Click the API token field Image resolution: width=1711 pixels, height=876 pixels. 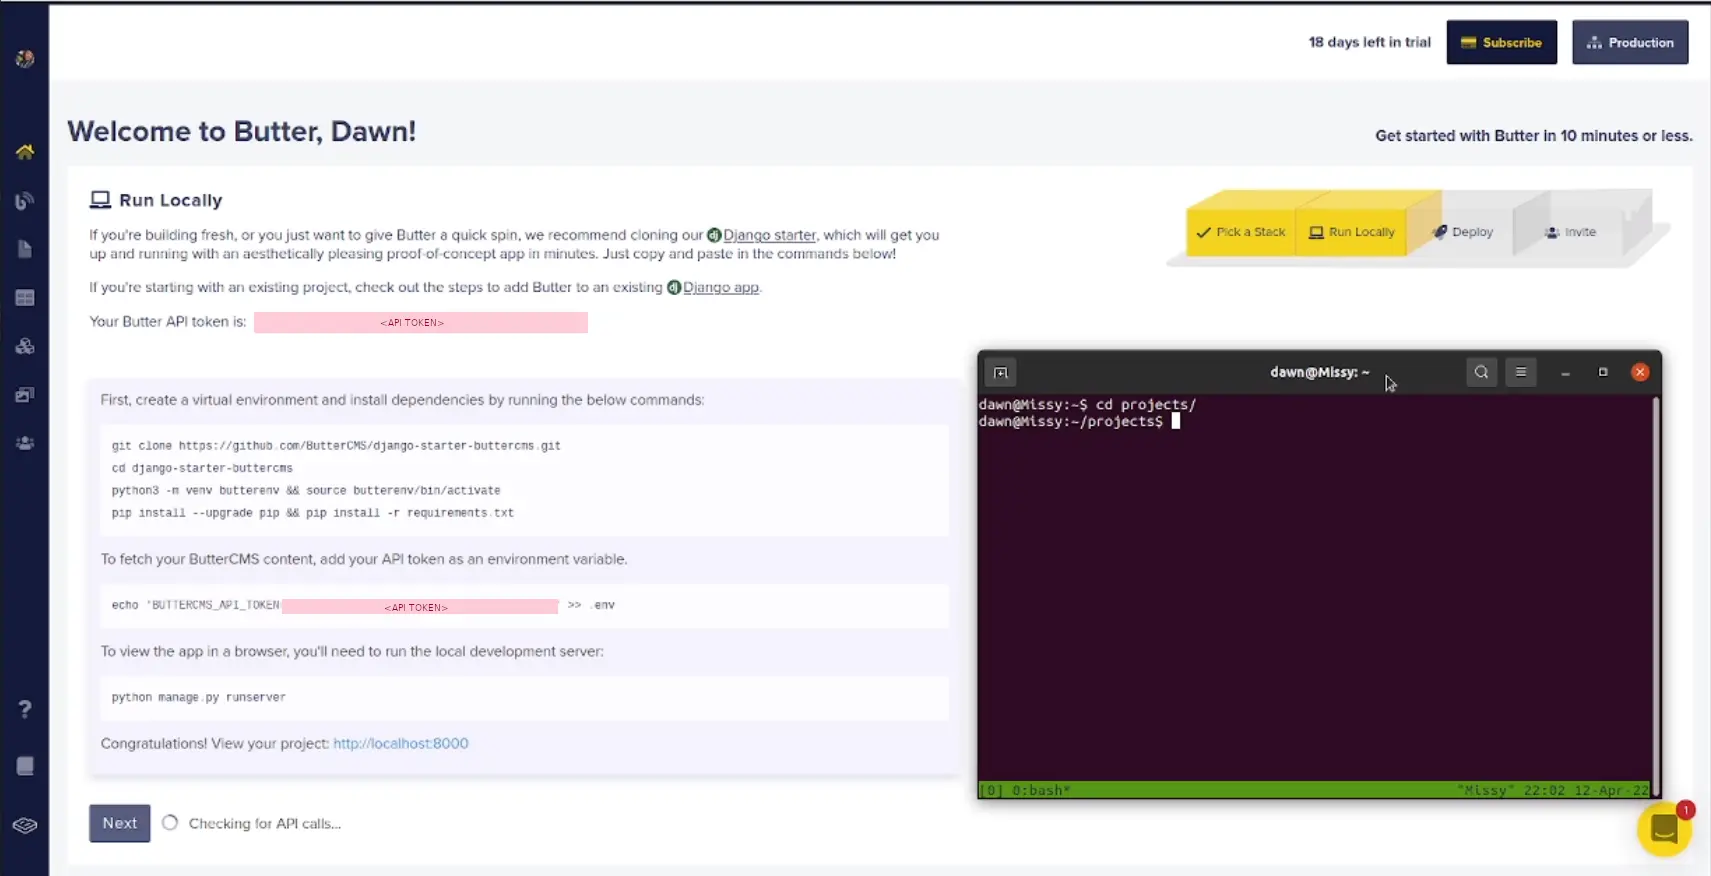click(x=421, y=322)
